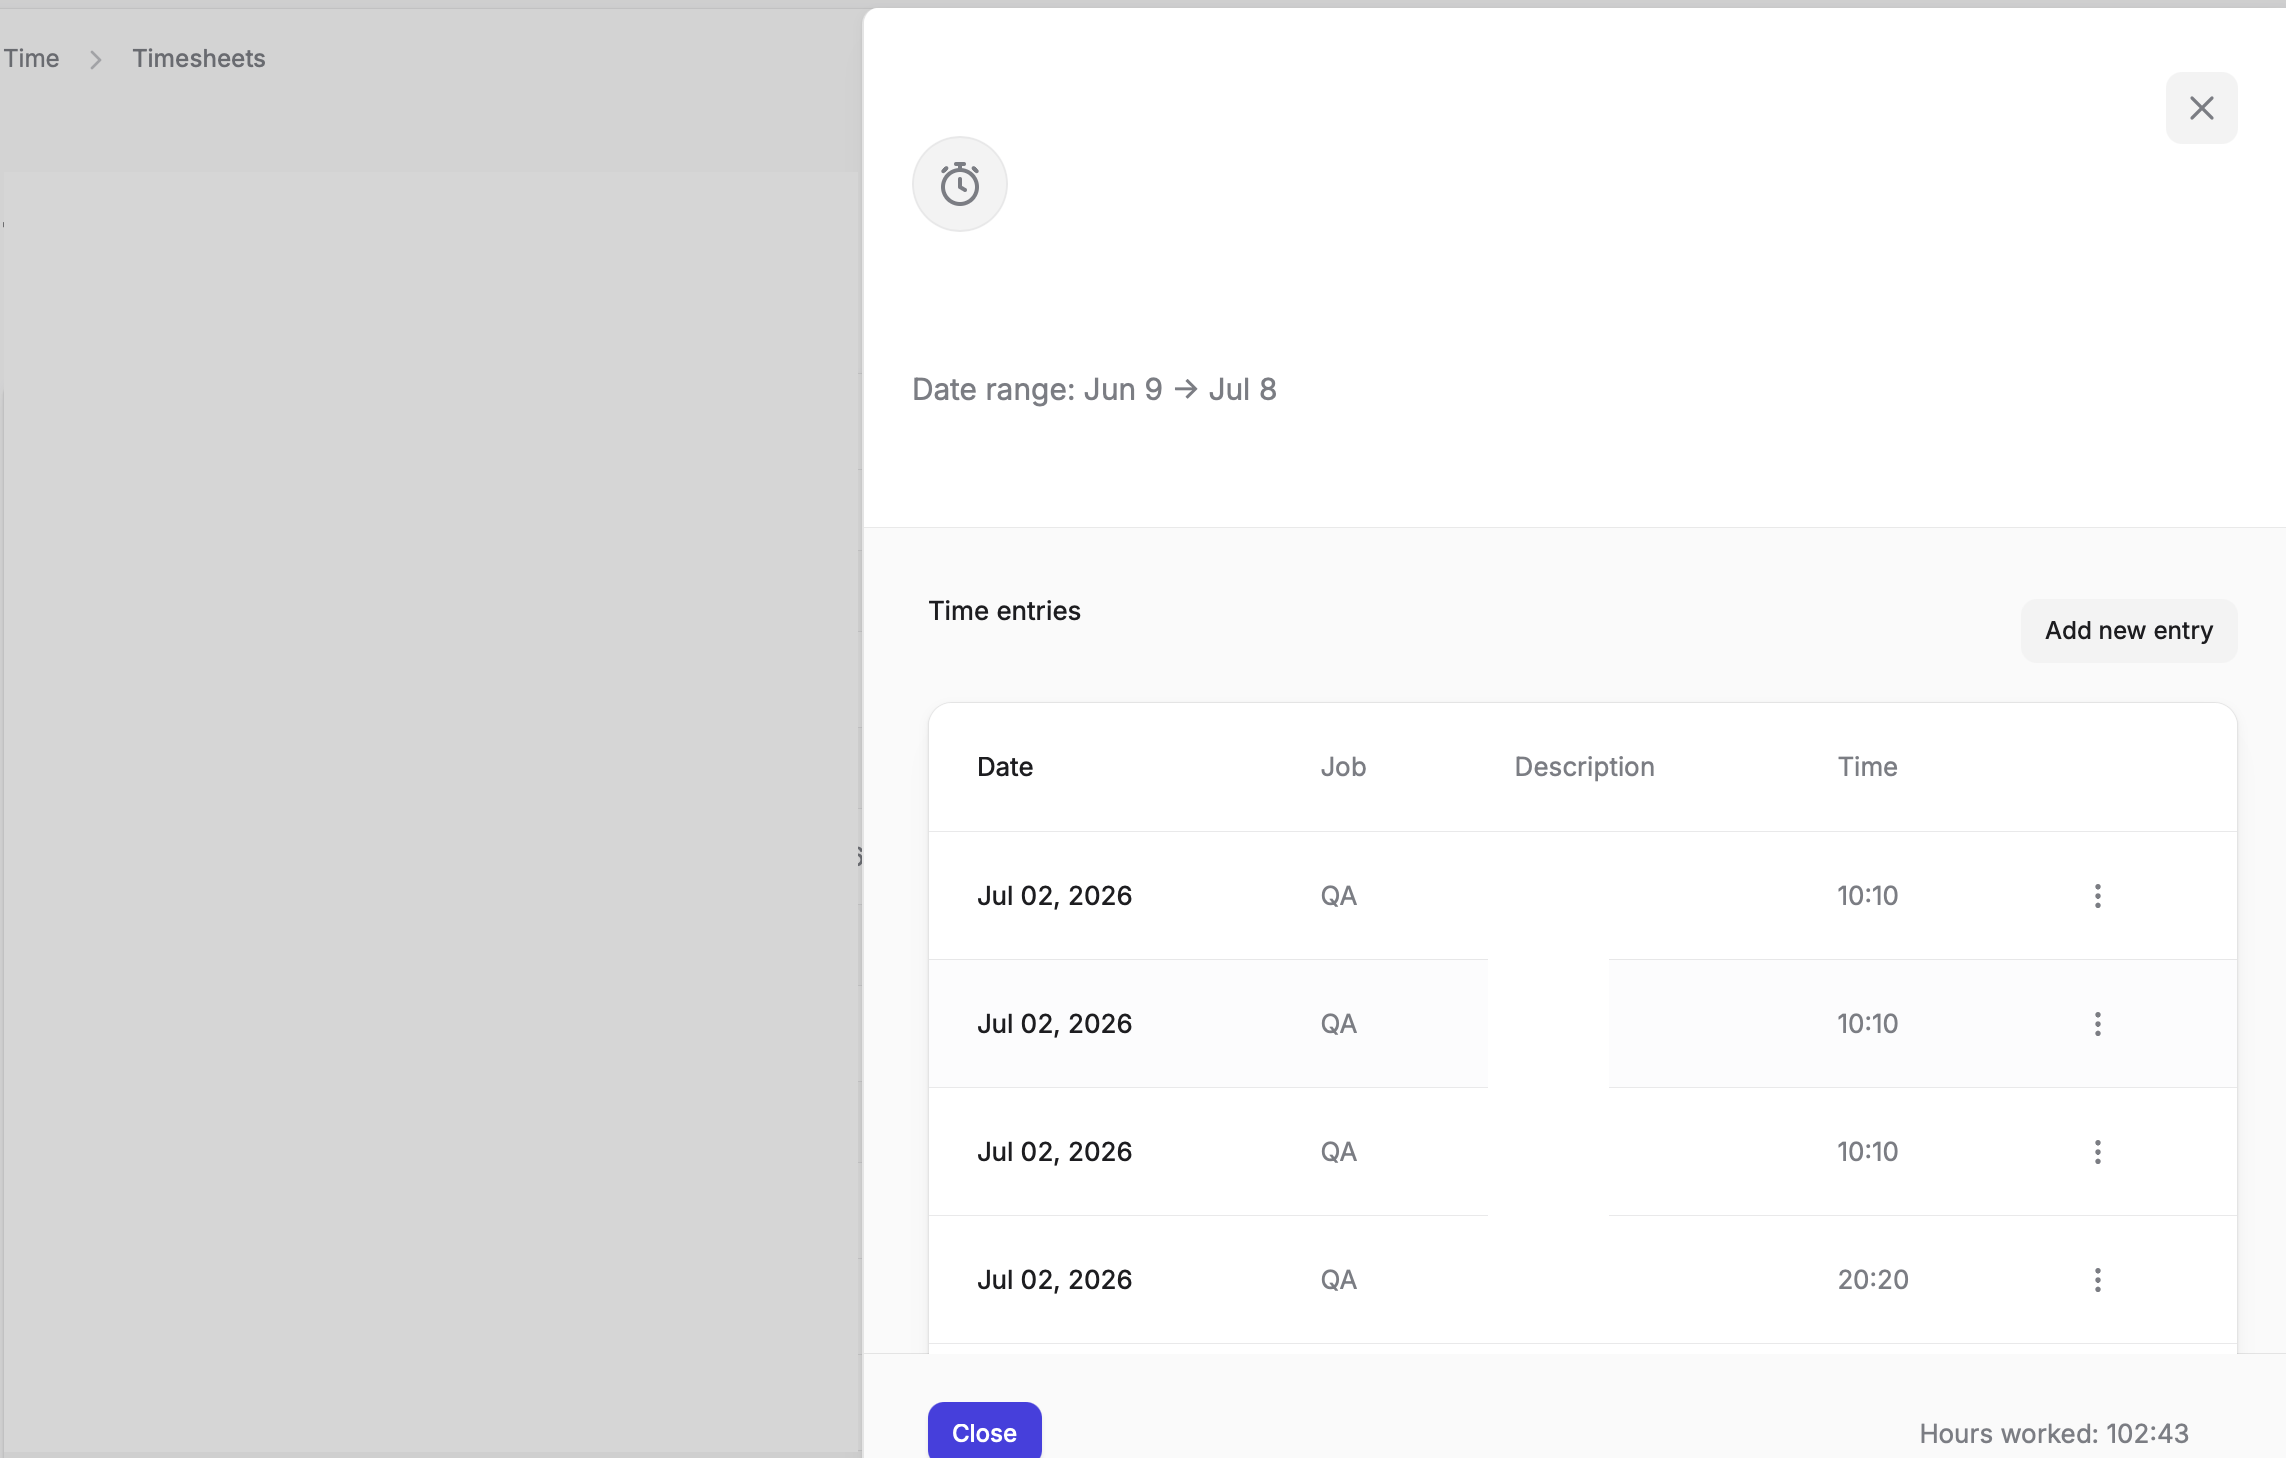Click the breadcrumb chevron separator
This screenshot has height=1458, width=2286.
[96, 60]
